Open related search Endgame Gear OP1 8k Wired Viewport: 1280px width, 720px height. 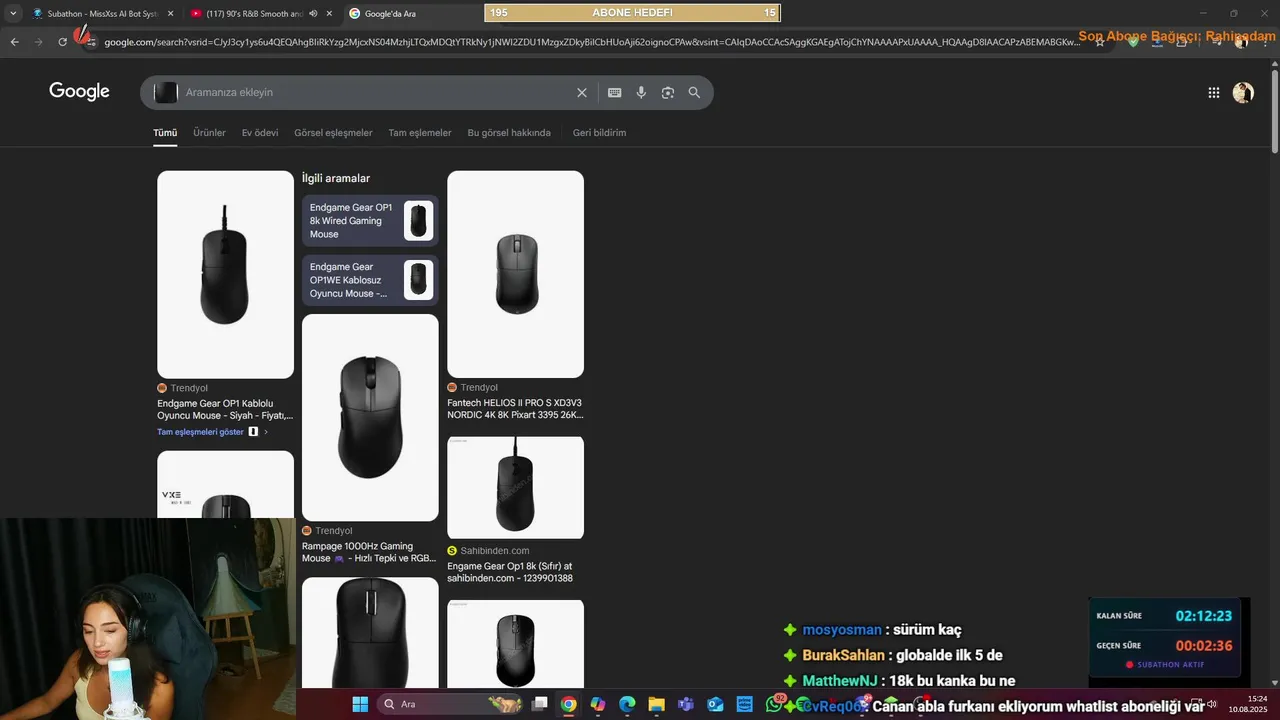click(x=370, y=221)
